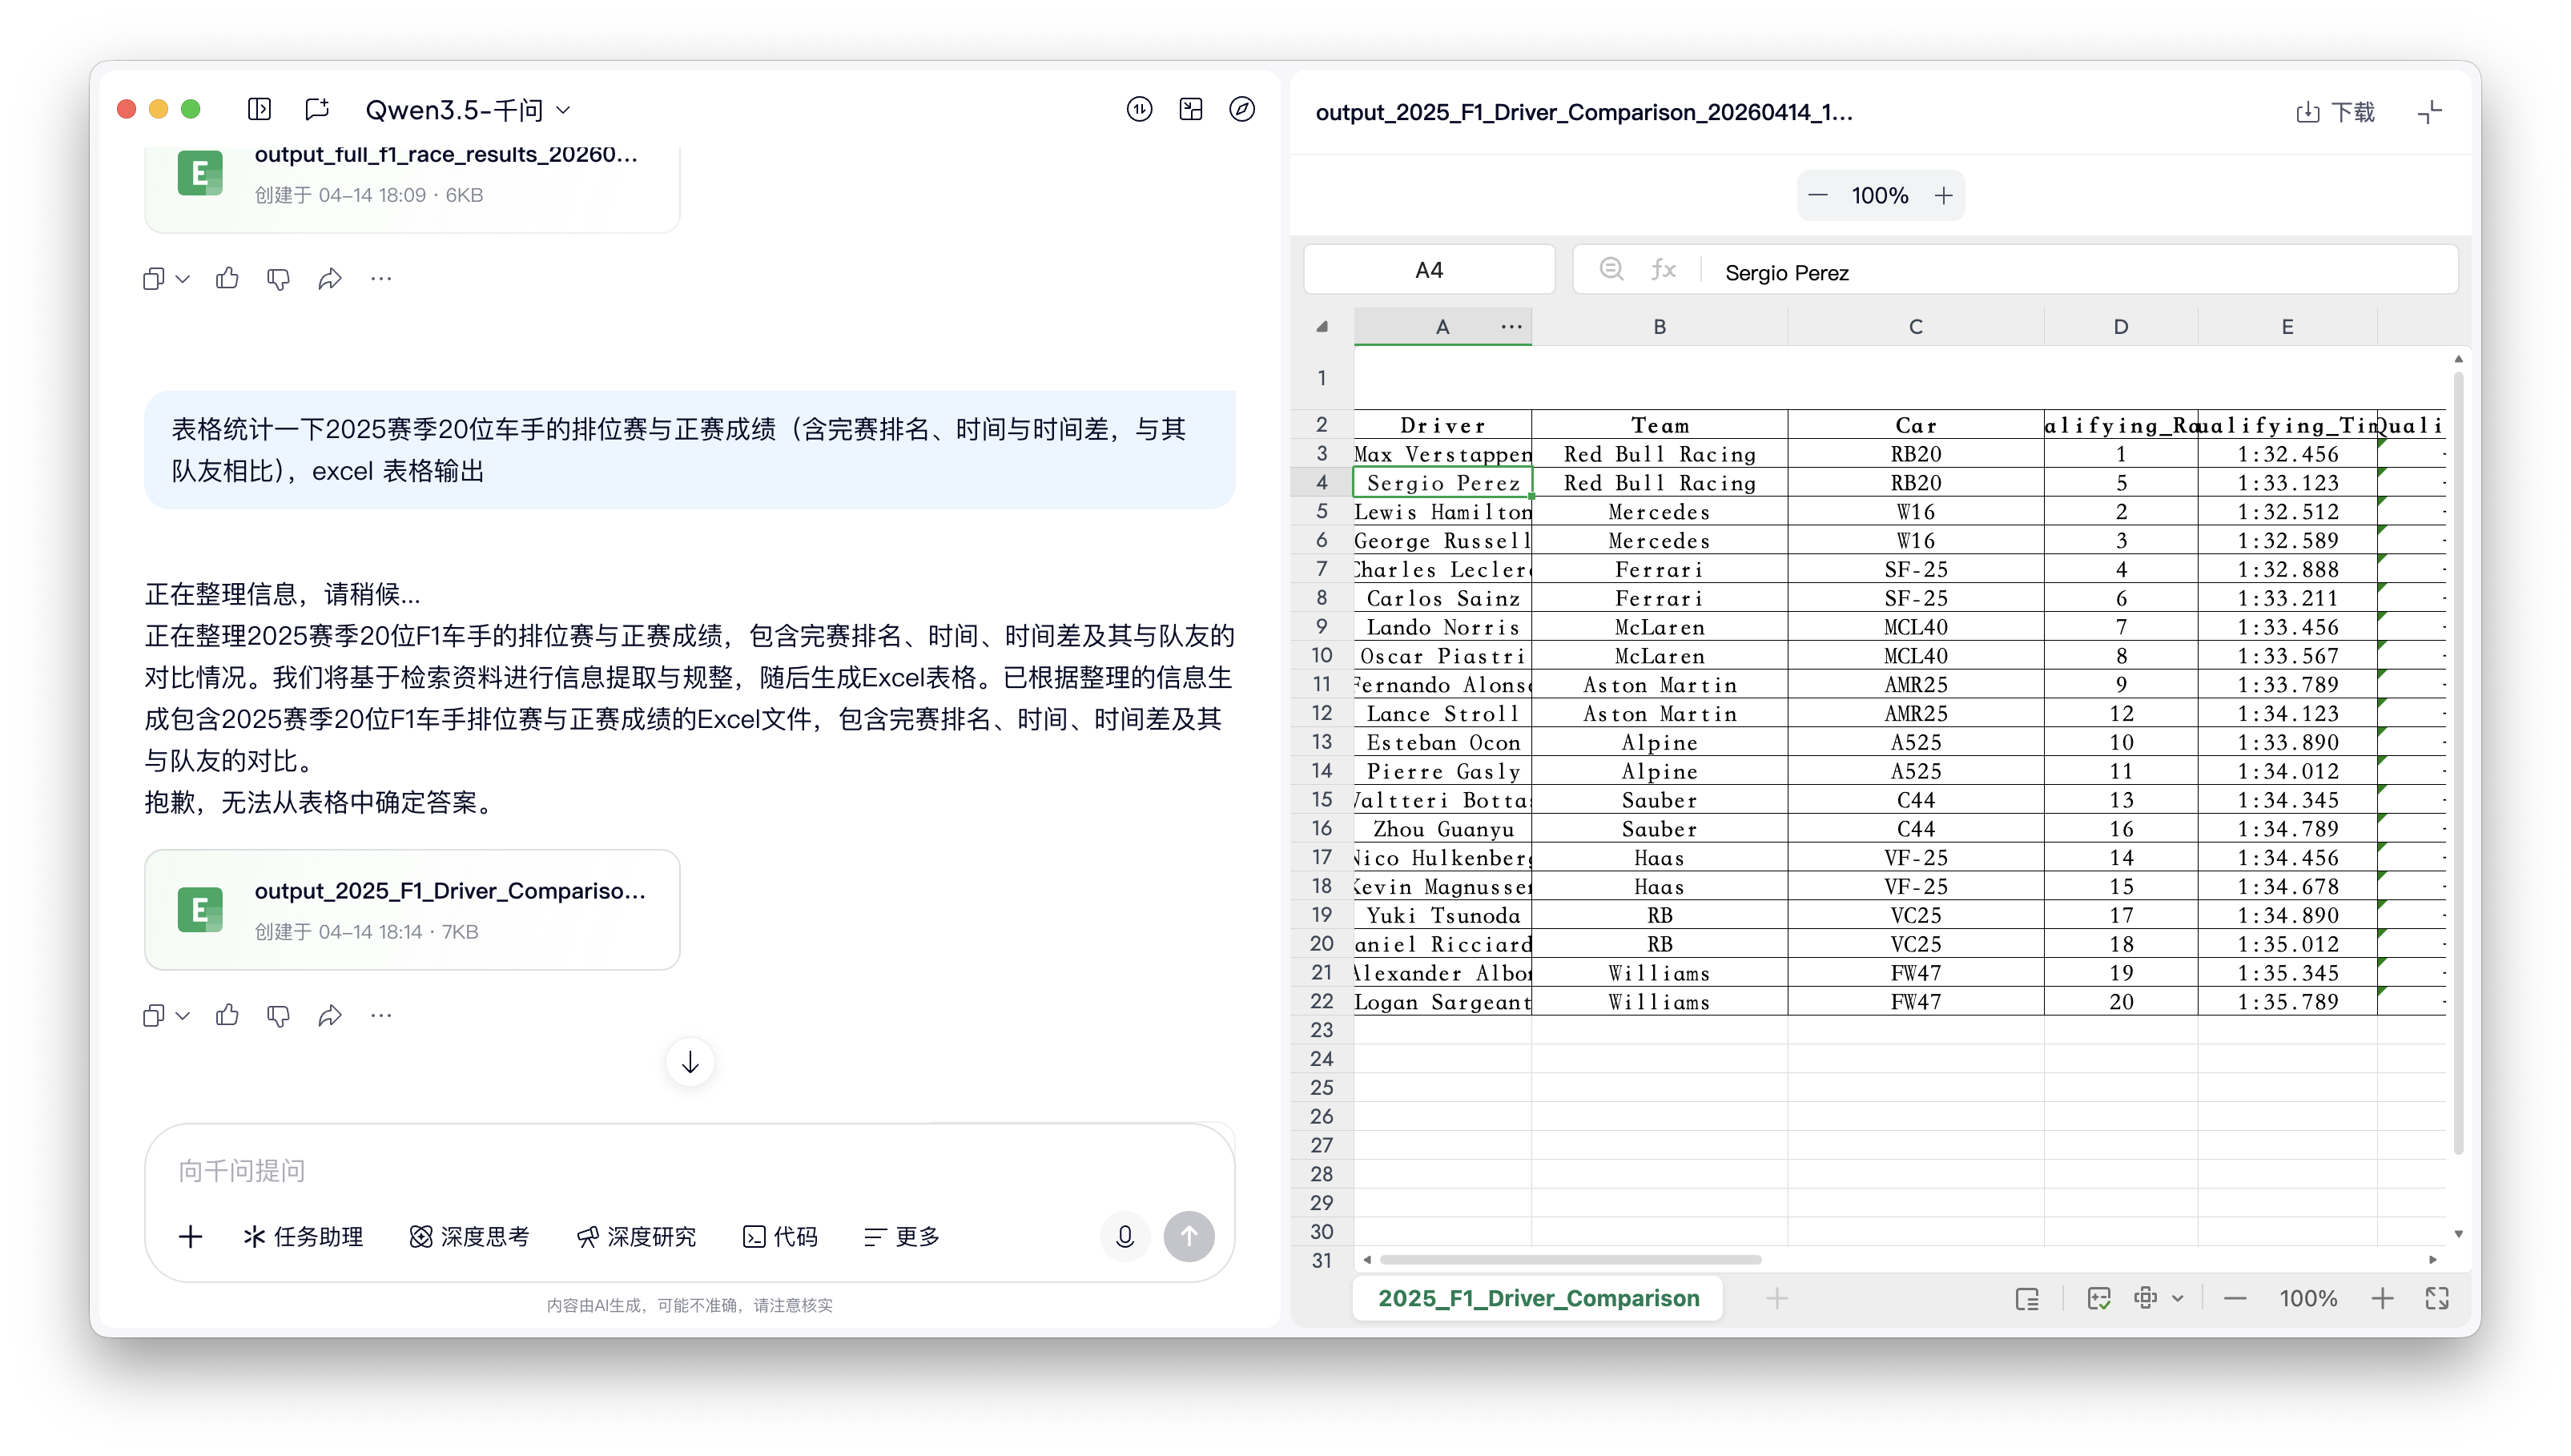This screenshot has width=2571, height=1456.
Task: Click 下载 to download the spreadsheet
Action: pyautogui.click(x=2337, y=111)
